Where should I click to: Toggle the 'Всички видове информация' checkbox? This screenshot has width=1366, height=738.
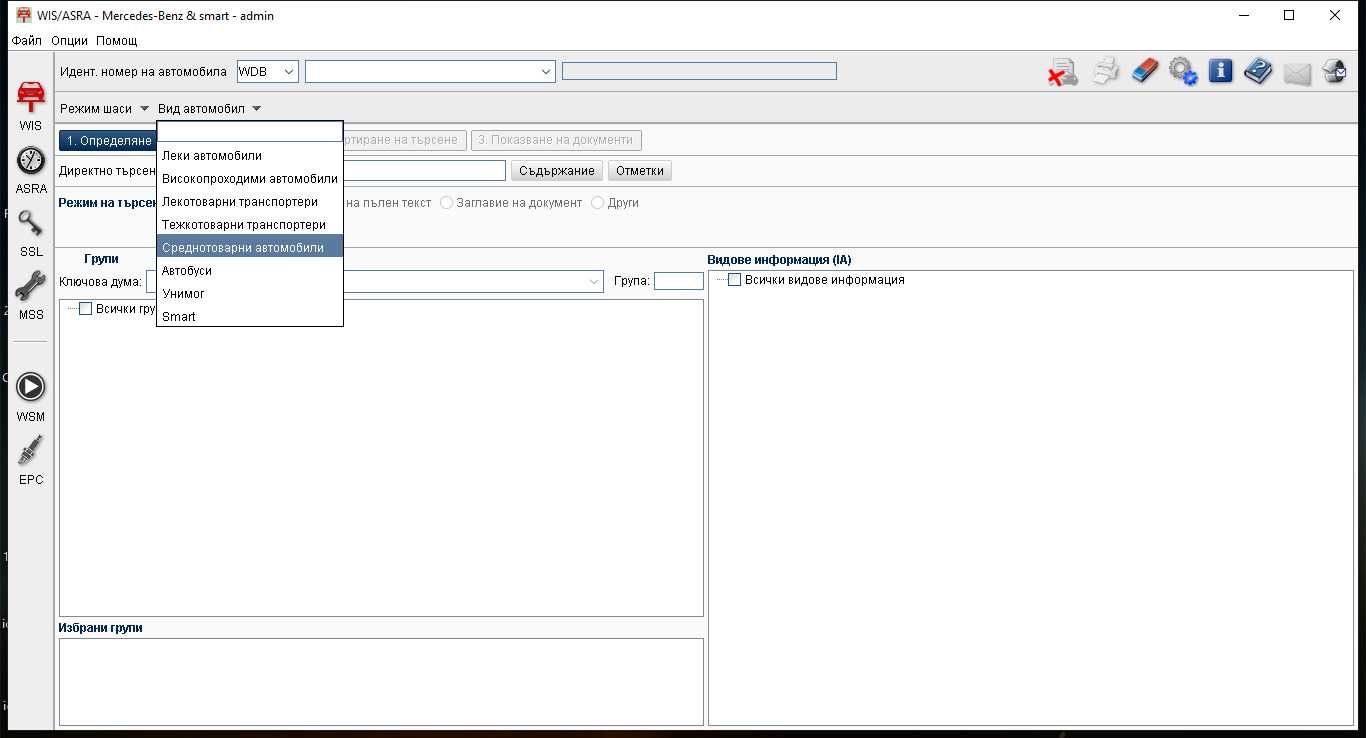[734, 280]
